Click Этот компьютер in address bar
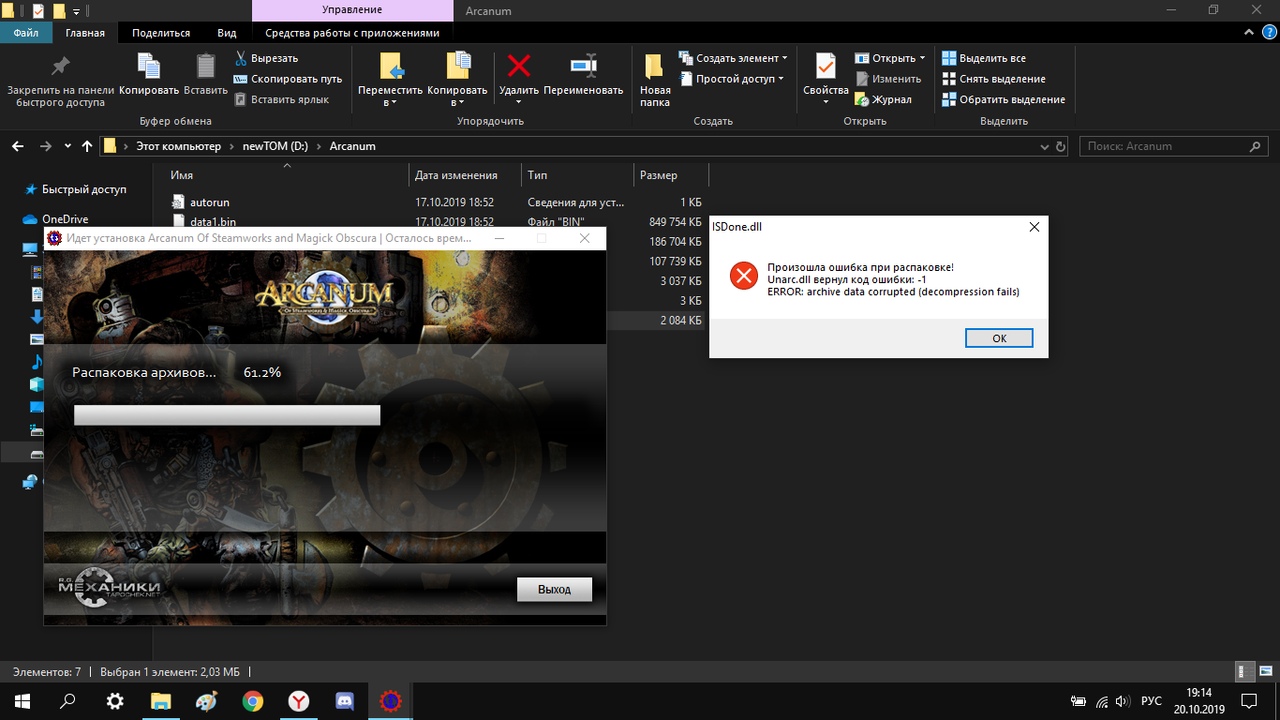The height and width of the screenshot is (720, 1280). click(178, 146)
